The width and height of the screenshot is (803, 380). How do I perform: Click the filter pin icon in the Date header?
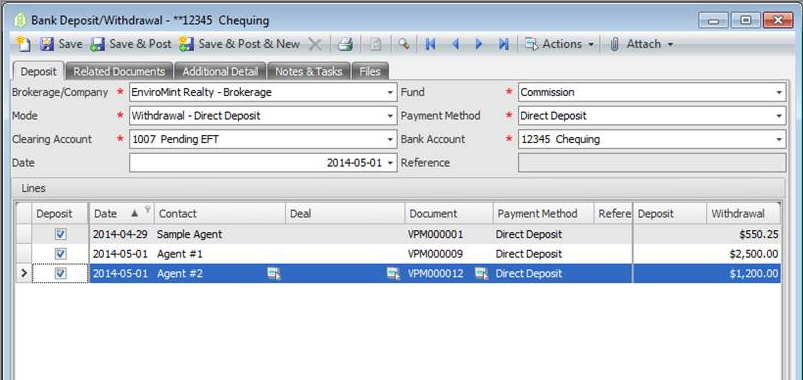tap(147, 209)
